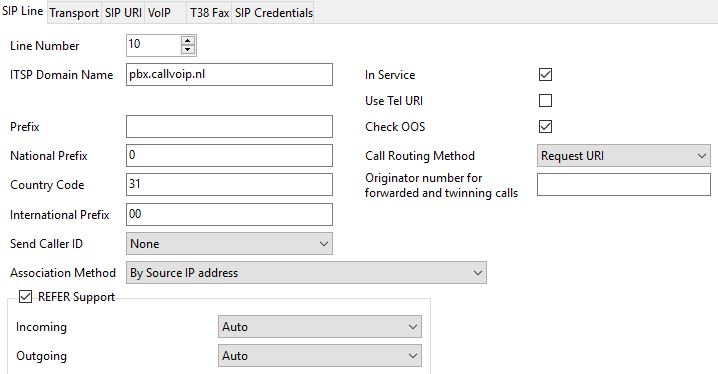Click the ITSP Domain Name field

tap(229, 75)
